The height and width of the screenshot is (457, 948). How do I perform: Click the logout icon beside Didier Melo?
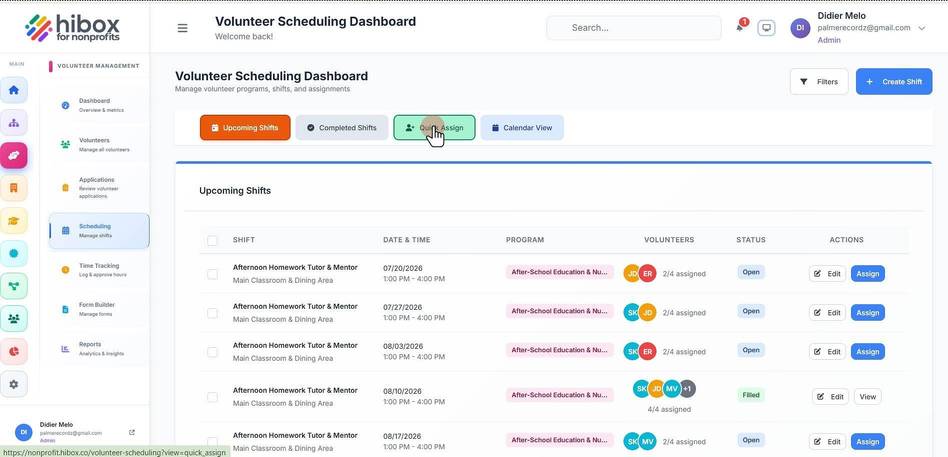click(132, 432)
